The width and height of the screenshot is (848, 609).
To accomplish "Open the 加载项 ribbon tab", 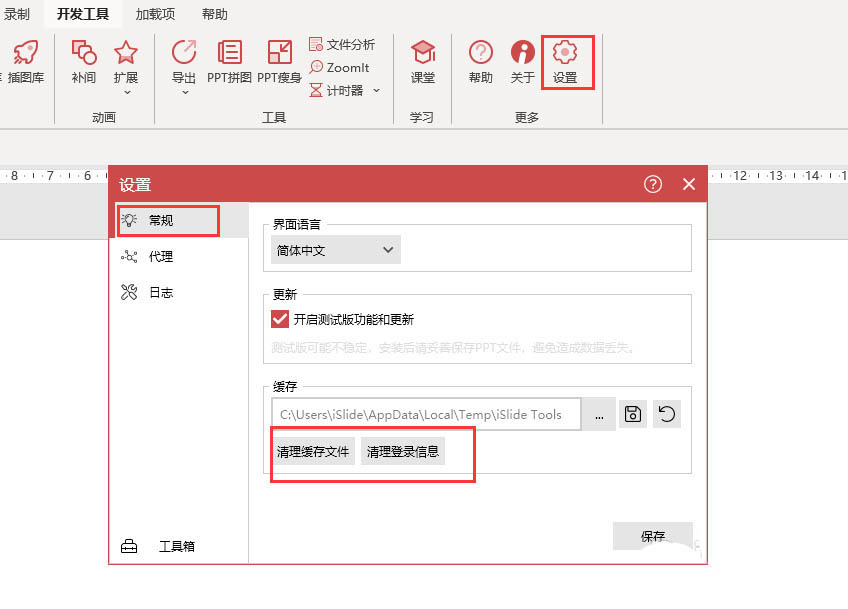I will (155, 14).
